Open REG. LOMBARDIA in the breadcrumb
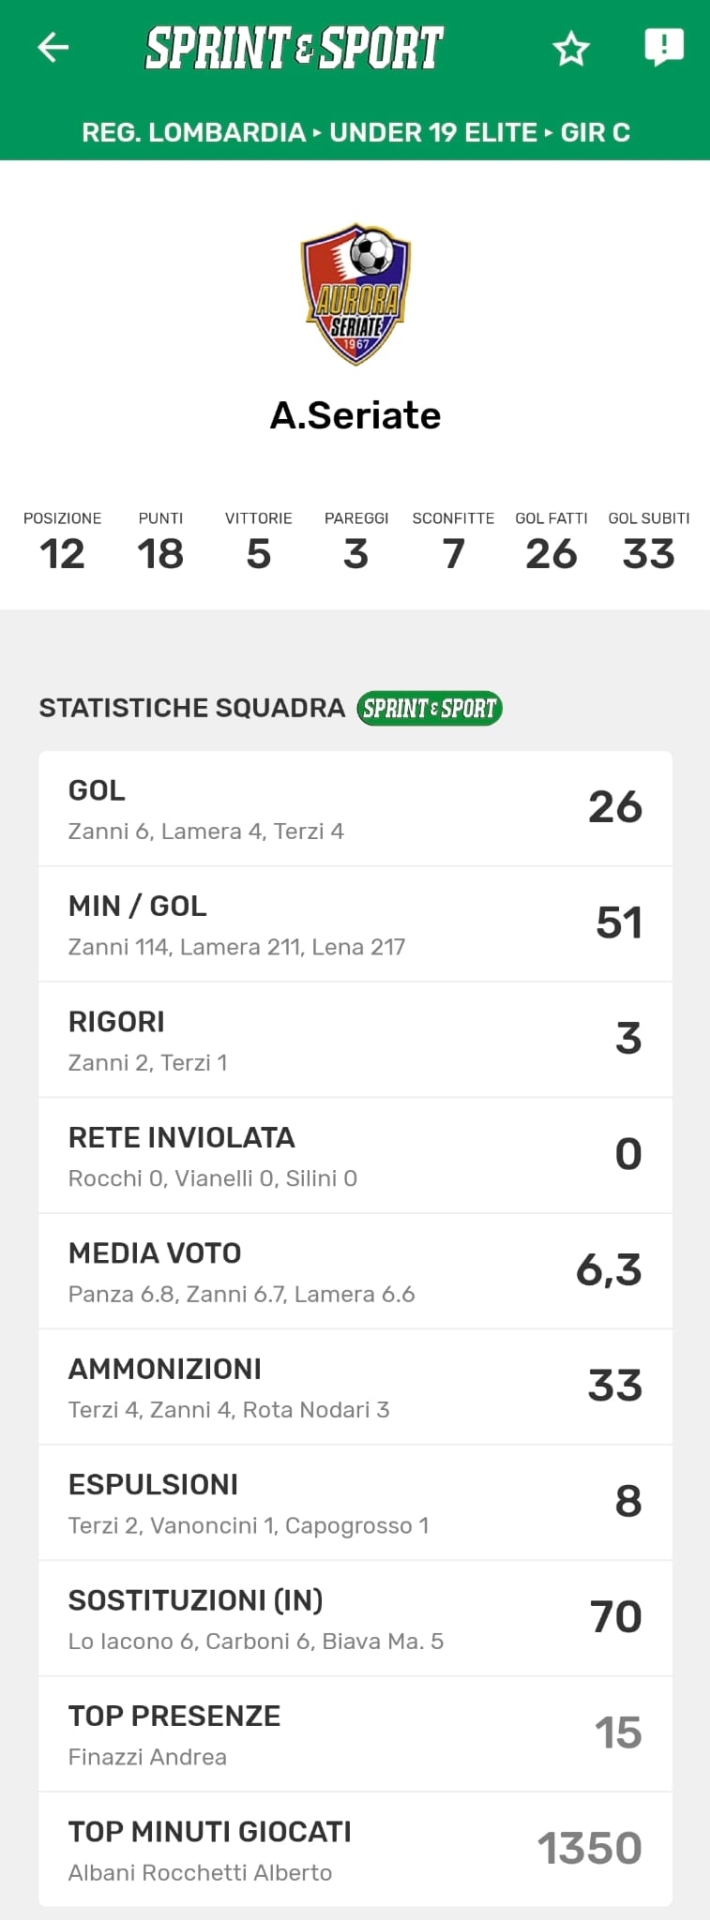710x1920 pixels. point(193,132)
